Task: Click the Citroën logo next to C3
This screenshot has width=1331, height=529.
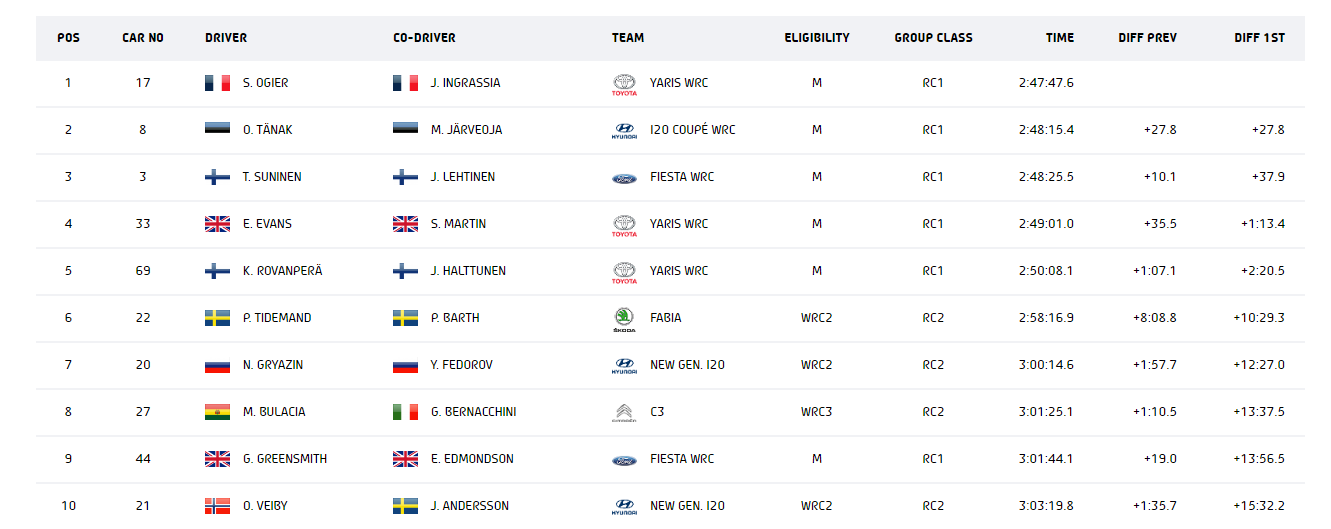Action: click(x=624, y=413)
